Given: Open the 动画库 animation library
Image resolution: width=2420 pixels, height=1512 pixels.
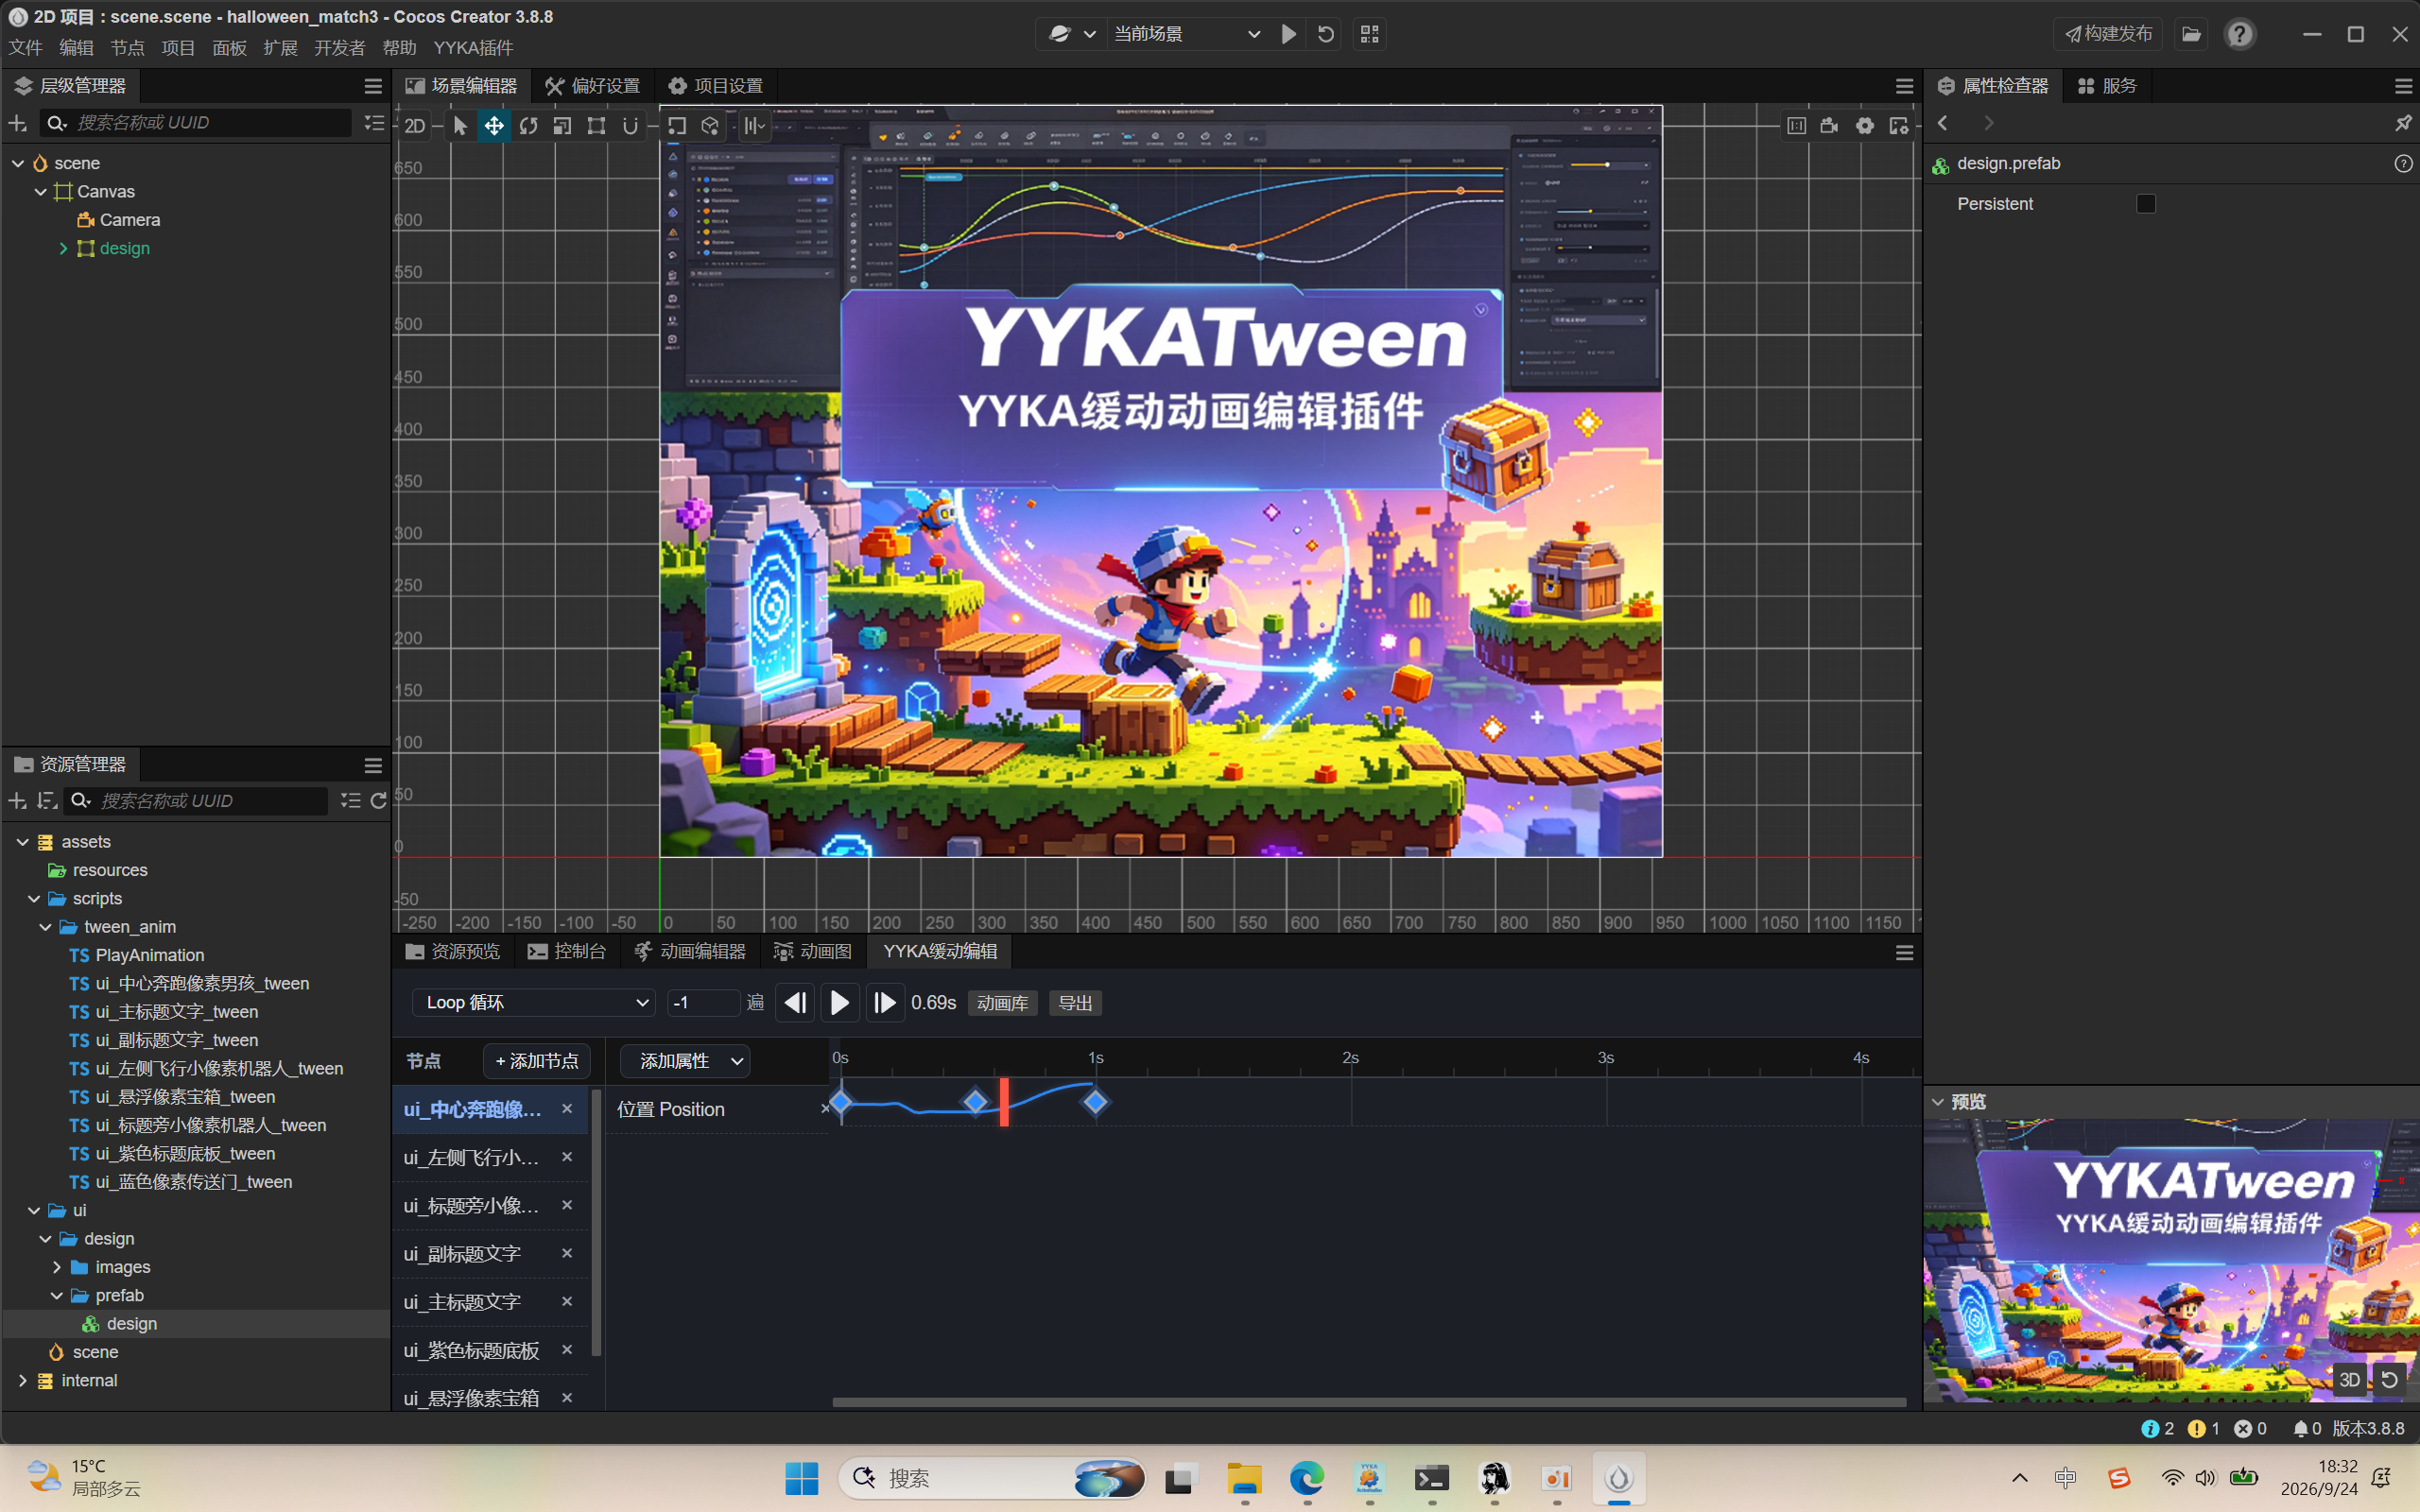Looking at the screenshot, I should pyautogui.click(x=1002, y=1003).
